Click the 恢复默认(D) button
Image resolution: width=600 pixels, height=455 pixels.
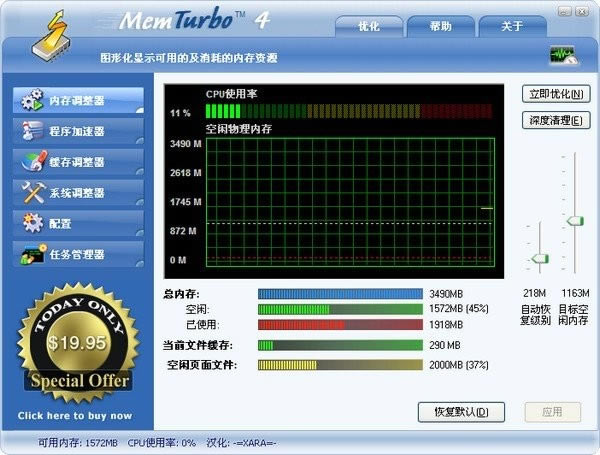(x=456, y=412)
